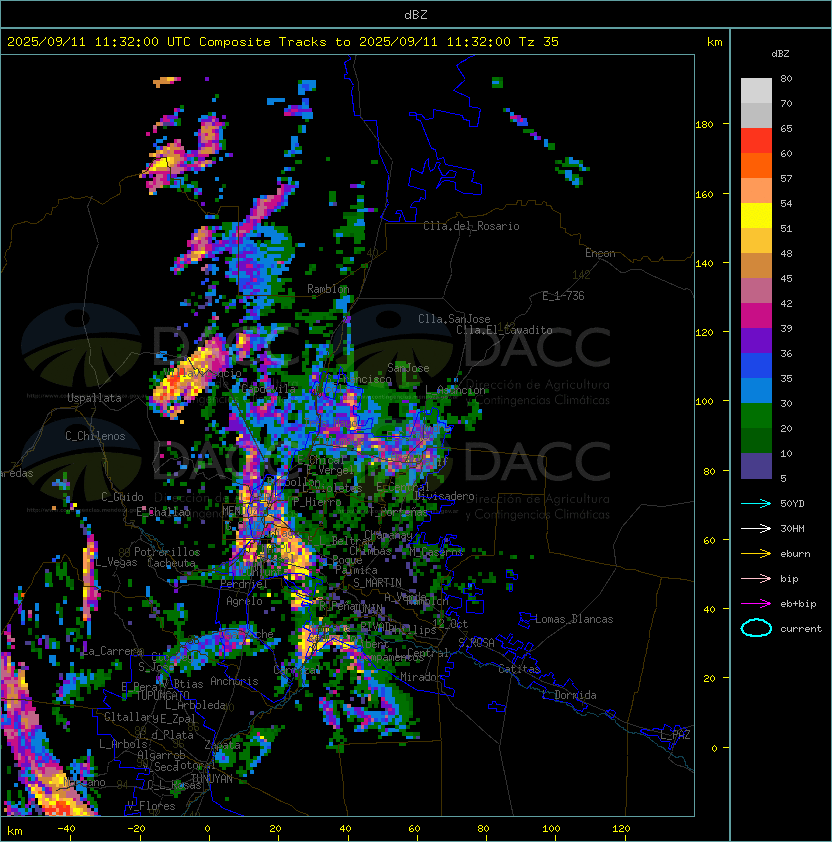Click the 'E_1-736' map label
Viewport: 832px width, 842px height.
[563, 296]
